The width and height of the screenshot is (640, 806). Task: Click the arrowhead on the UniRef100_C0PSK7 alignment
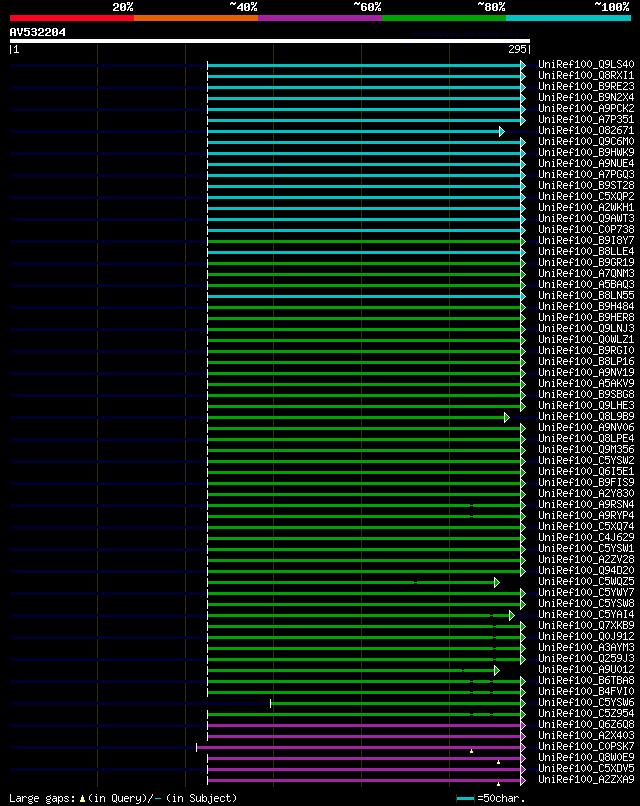523,747
